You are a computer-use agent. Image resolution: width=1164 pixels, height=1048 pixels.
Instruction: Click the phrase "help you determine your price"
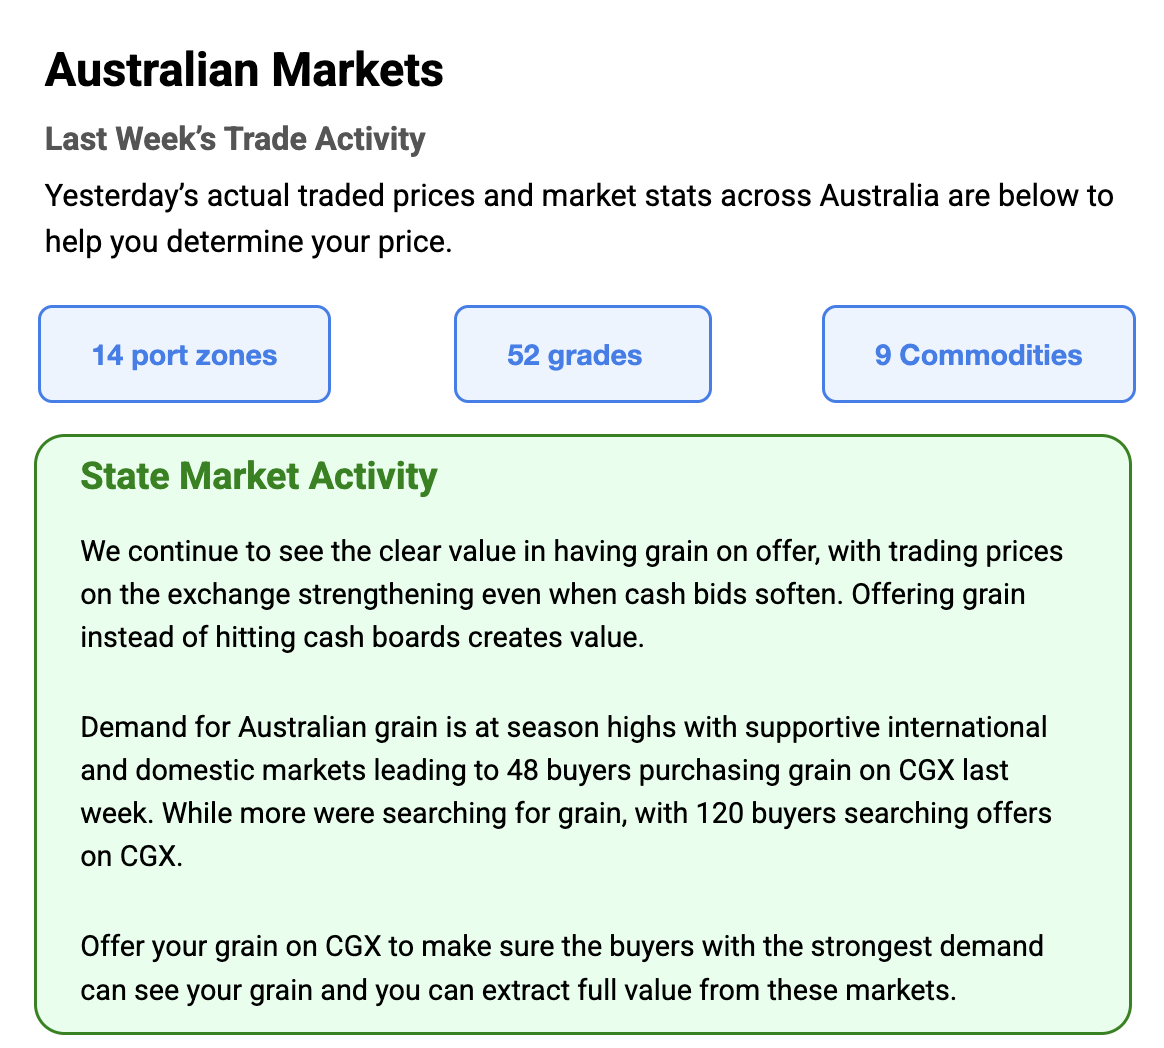point(247,242)
